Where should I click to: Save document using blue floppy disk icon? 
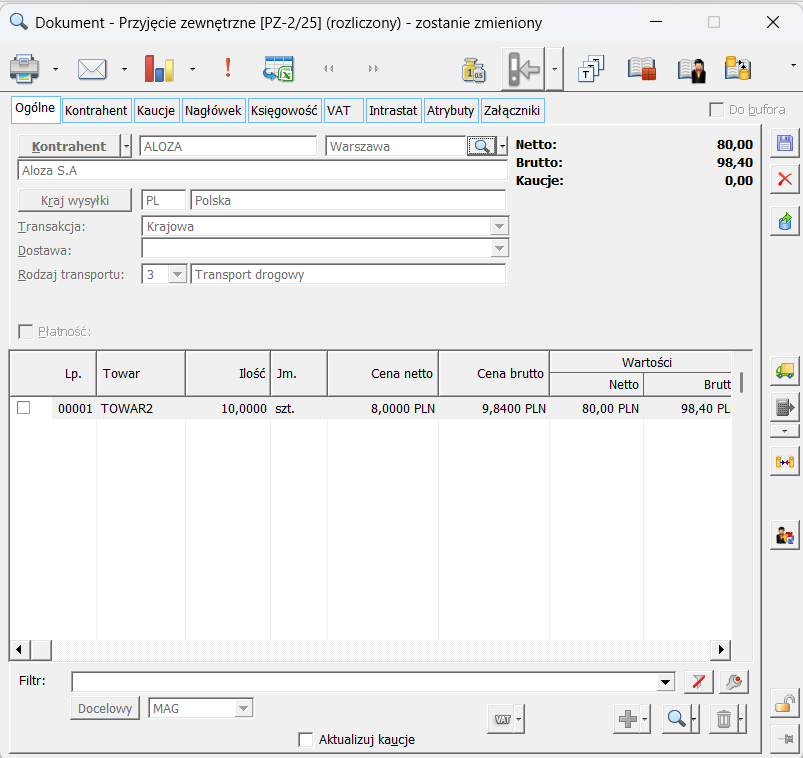tap(785, 143)
